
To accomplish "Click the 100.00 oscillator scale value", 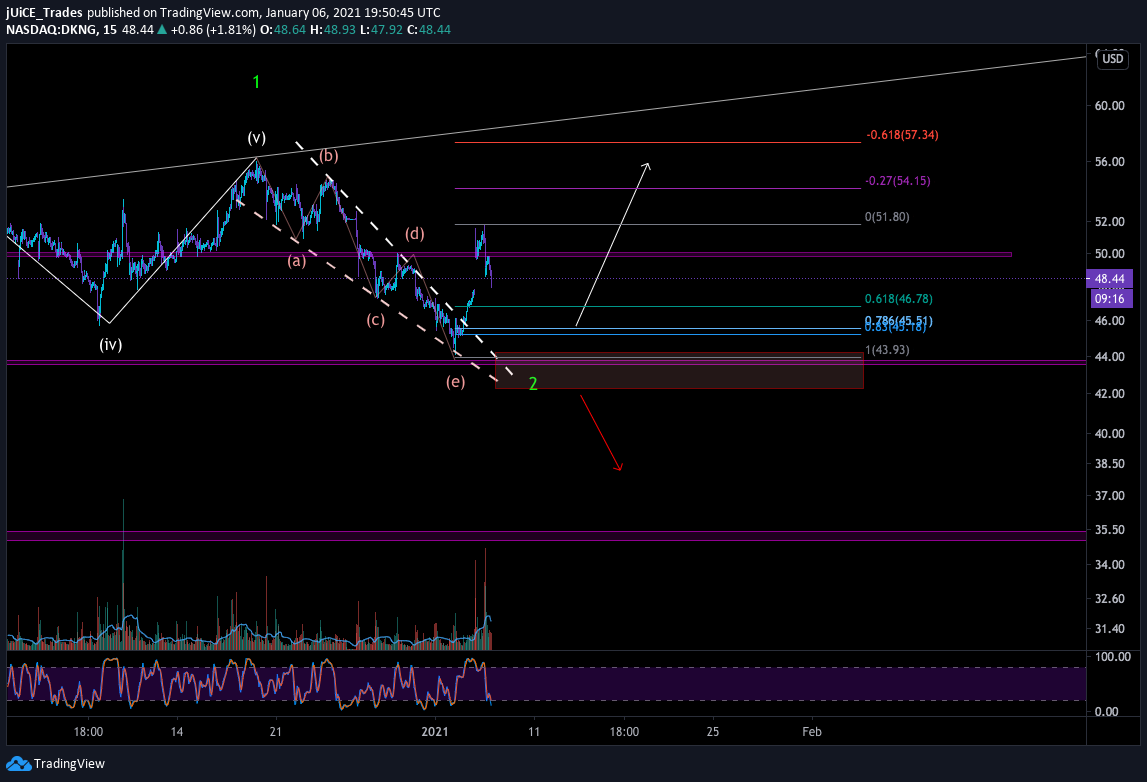I will point(1112,657).
